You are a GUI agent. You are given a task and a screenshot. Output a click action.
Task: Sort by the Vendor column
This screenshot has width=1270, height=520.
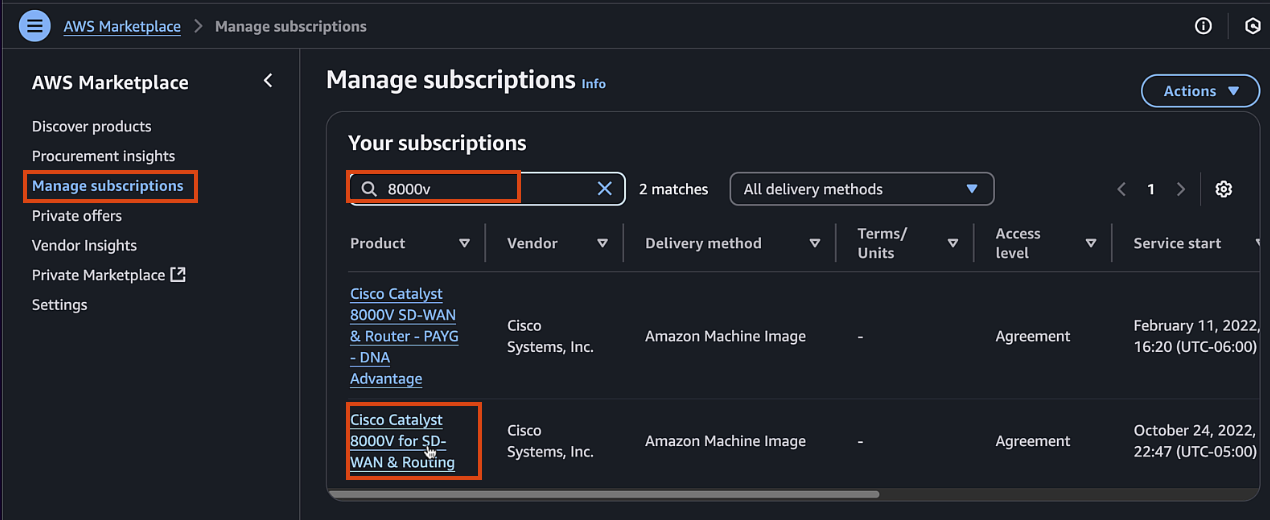point(602,243)
